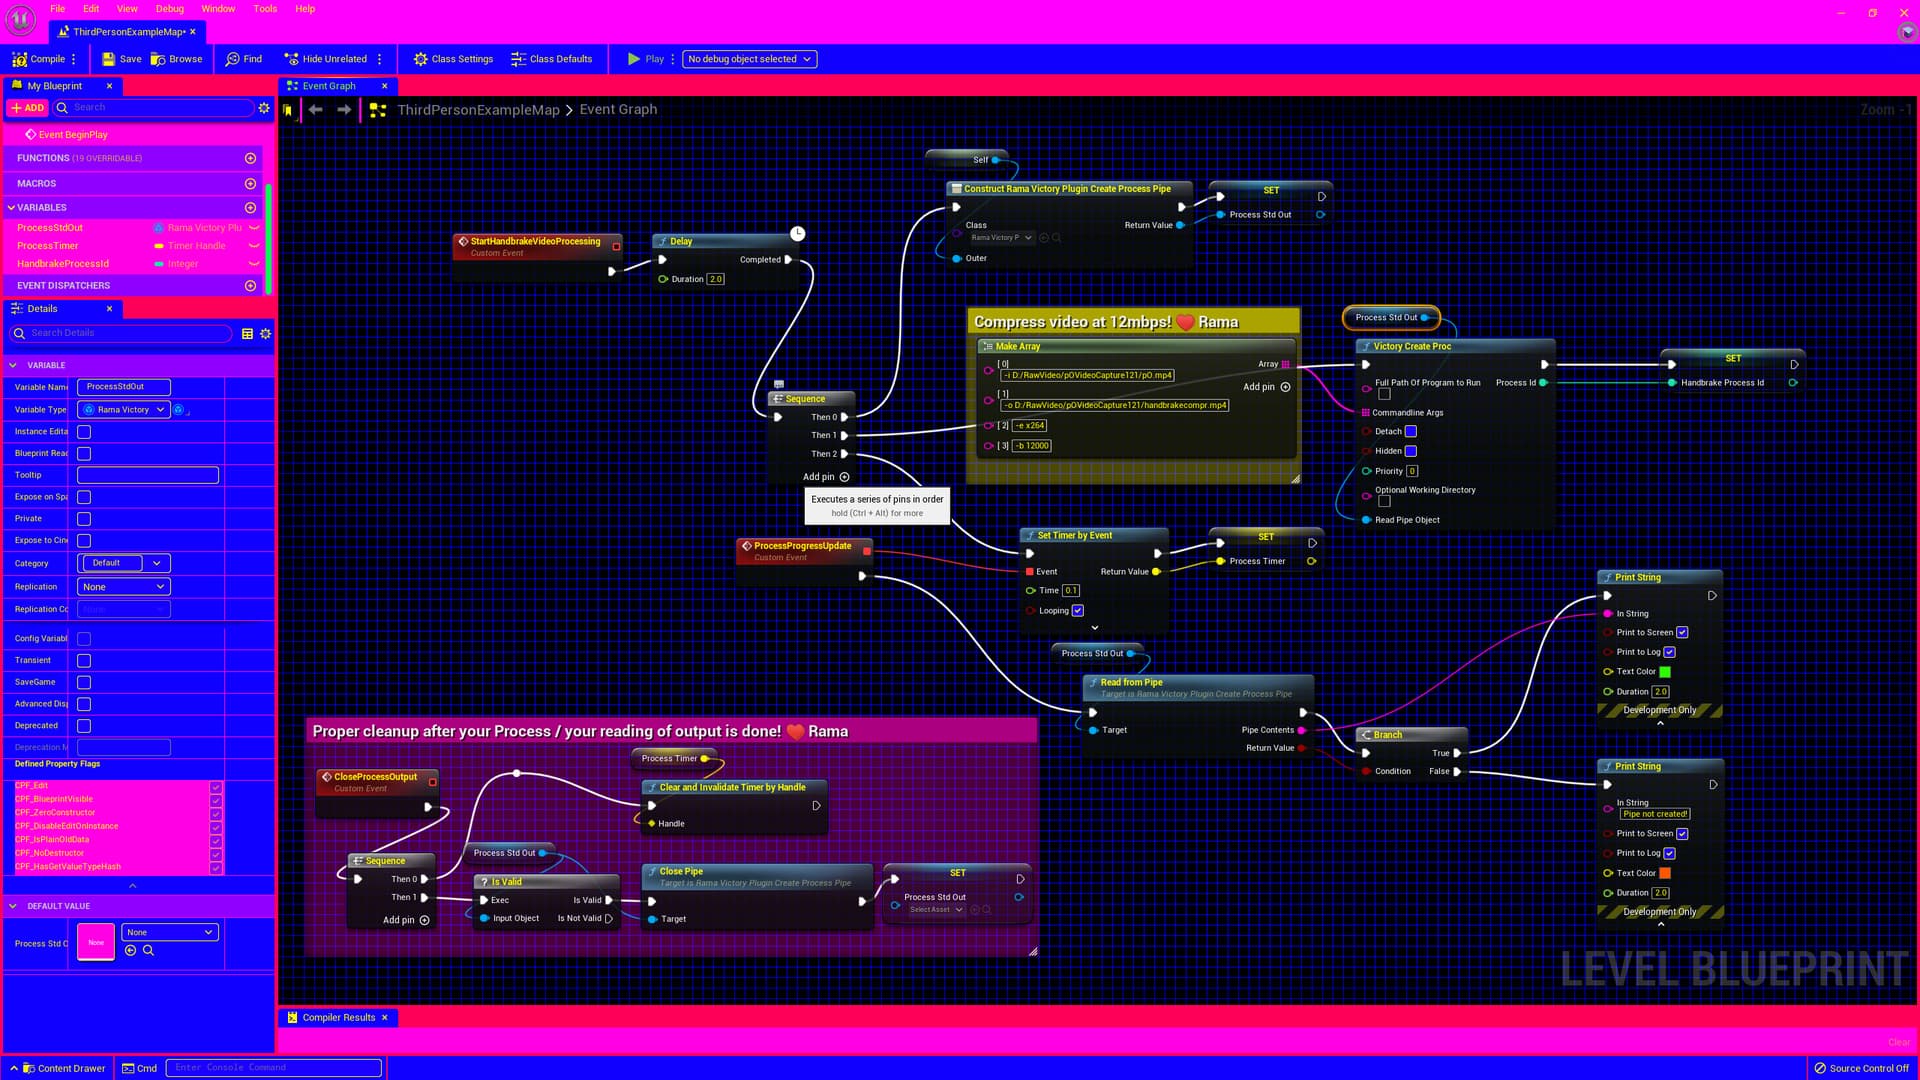Open Browse in Content Browser
Viewport: 1920px width, 1080px height.
tap(177, 59)
